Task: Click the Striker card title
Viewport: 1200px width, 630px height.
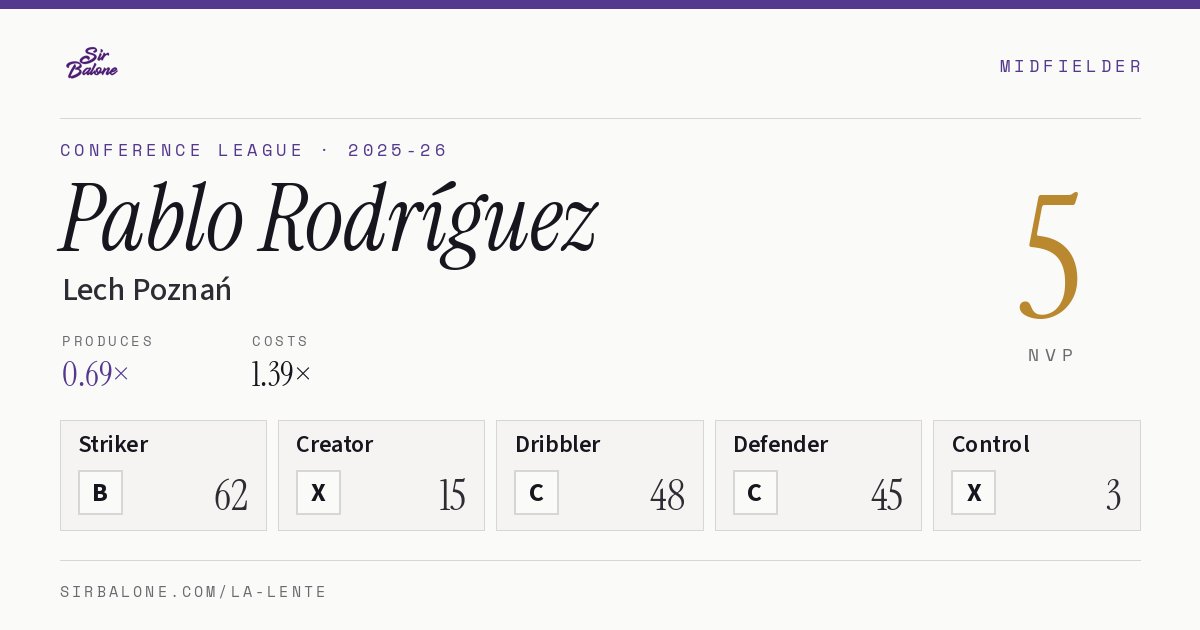Action: [113, 444]
